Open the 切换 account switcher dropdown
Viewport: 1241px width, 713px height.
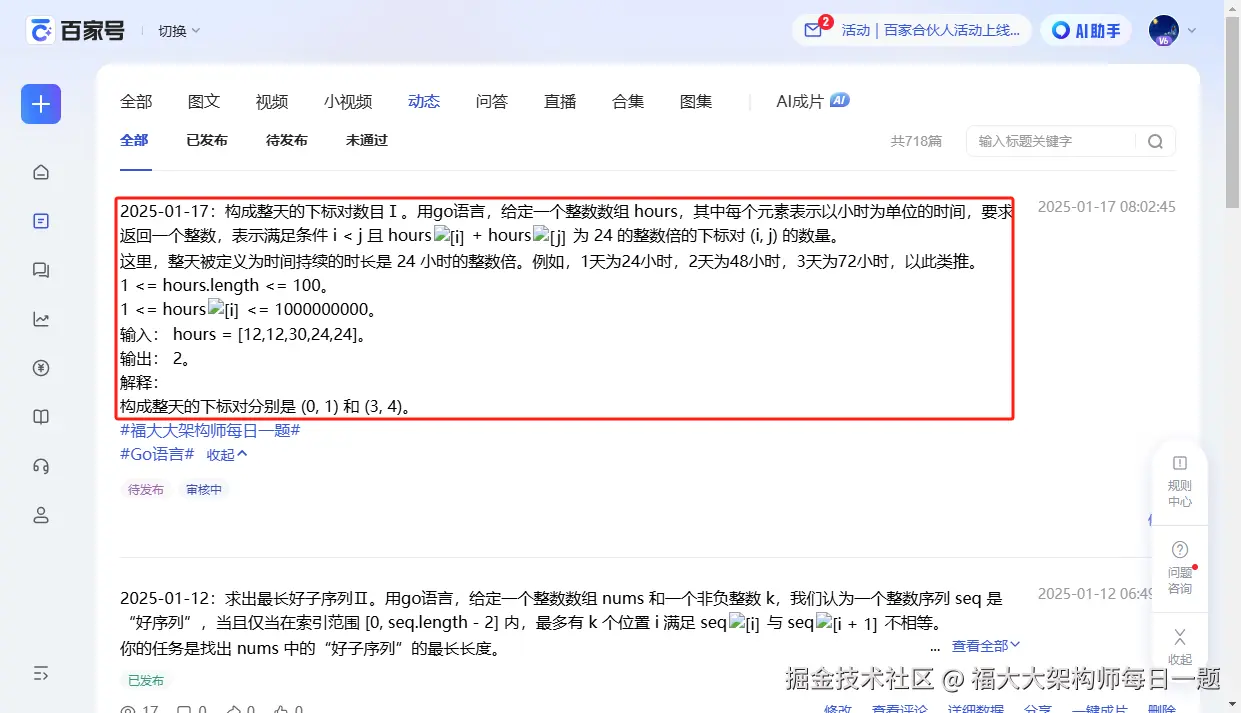177,30
